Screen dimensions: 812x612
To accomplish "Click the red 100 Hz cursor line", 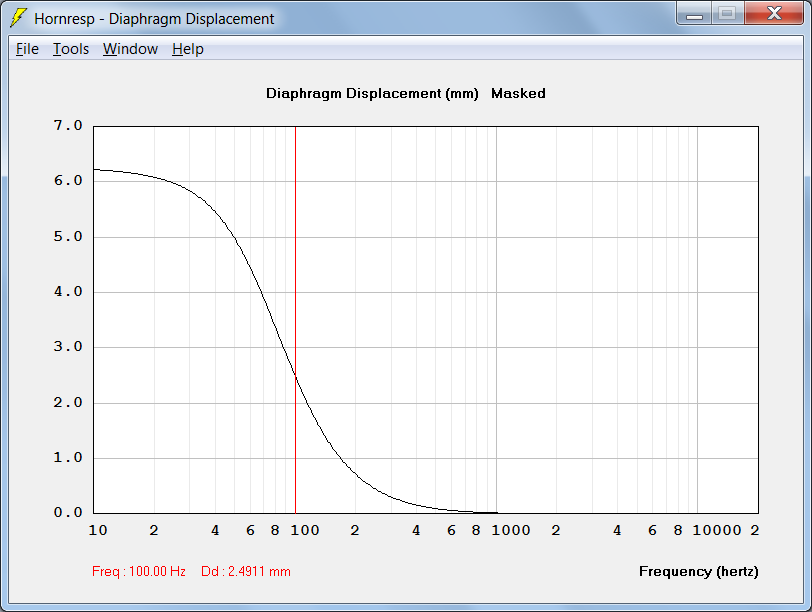I will [295, 320].
